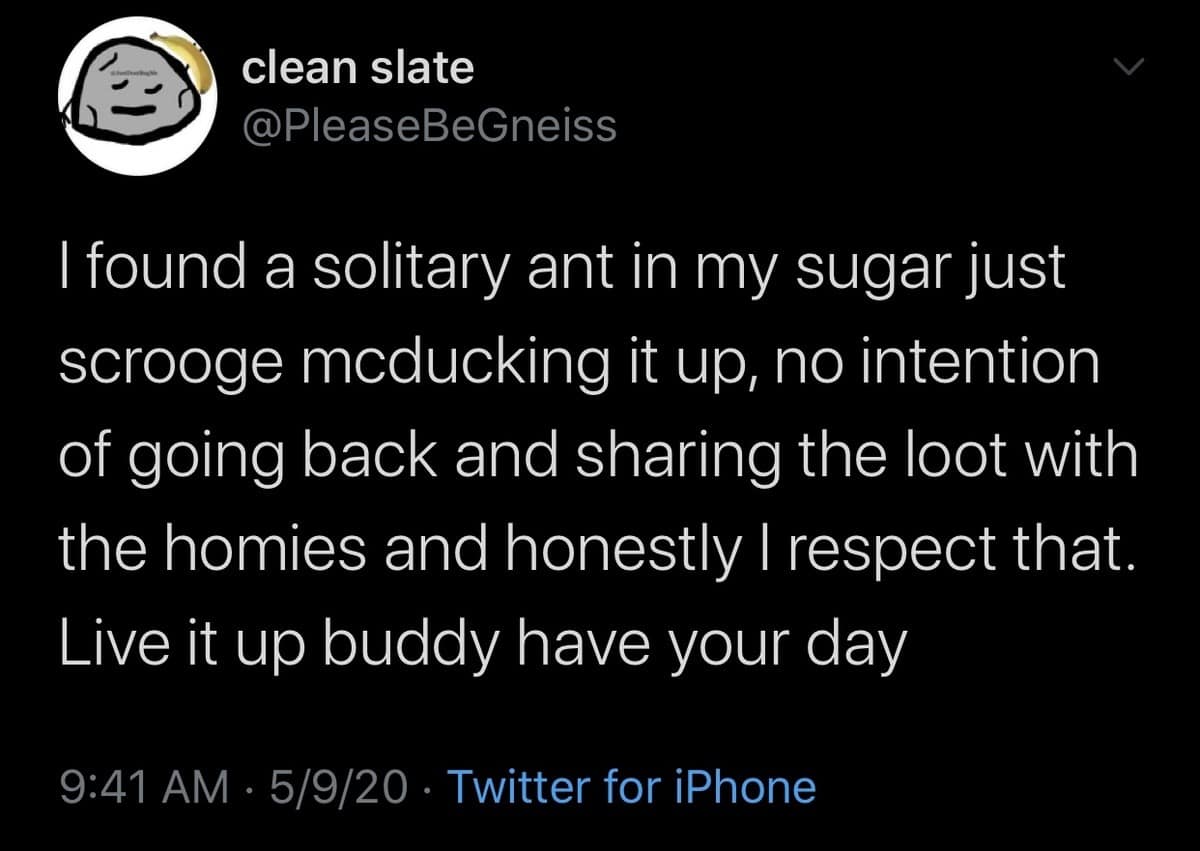Expand the tweet options chevron
The image size is (1200, 851).
click(1127, 68)
